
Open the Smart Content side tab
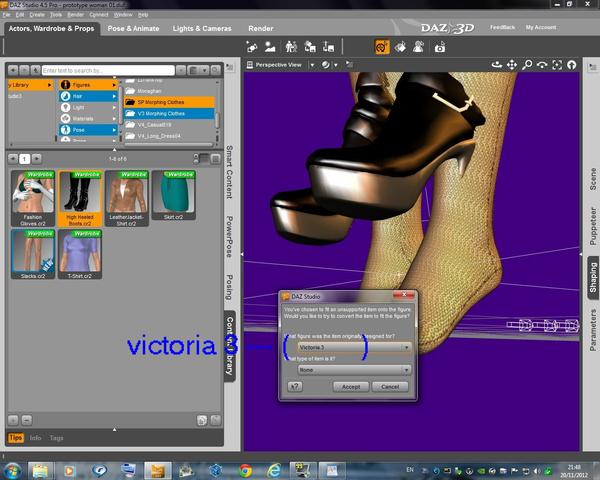tap(230, 172)
